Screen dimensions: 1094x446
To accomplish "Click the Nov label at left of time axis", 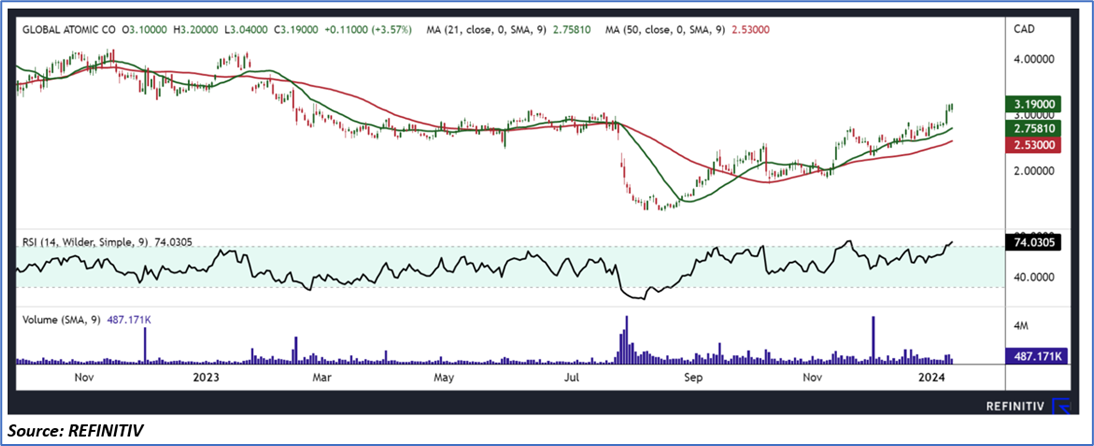I will coord(83,378).
